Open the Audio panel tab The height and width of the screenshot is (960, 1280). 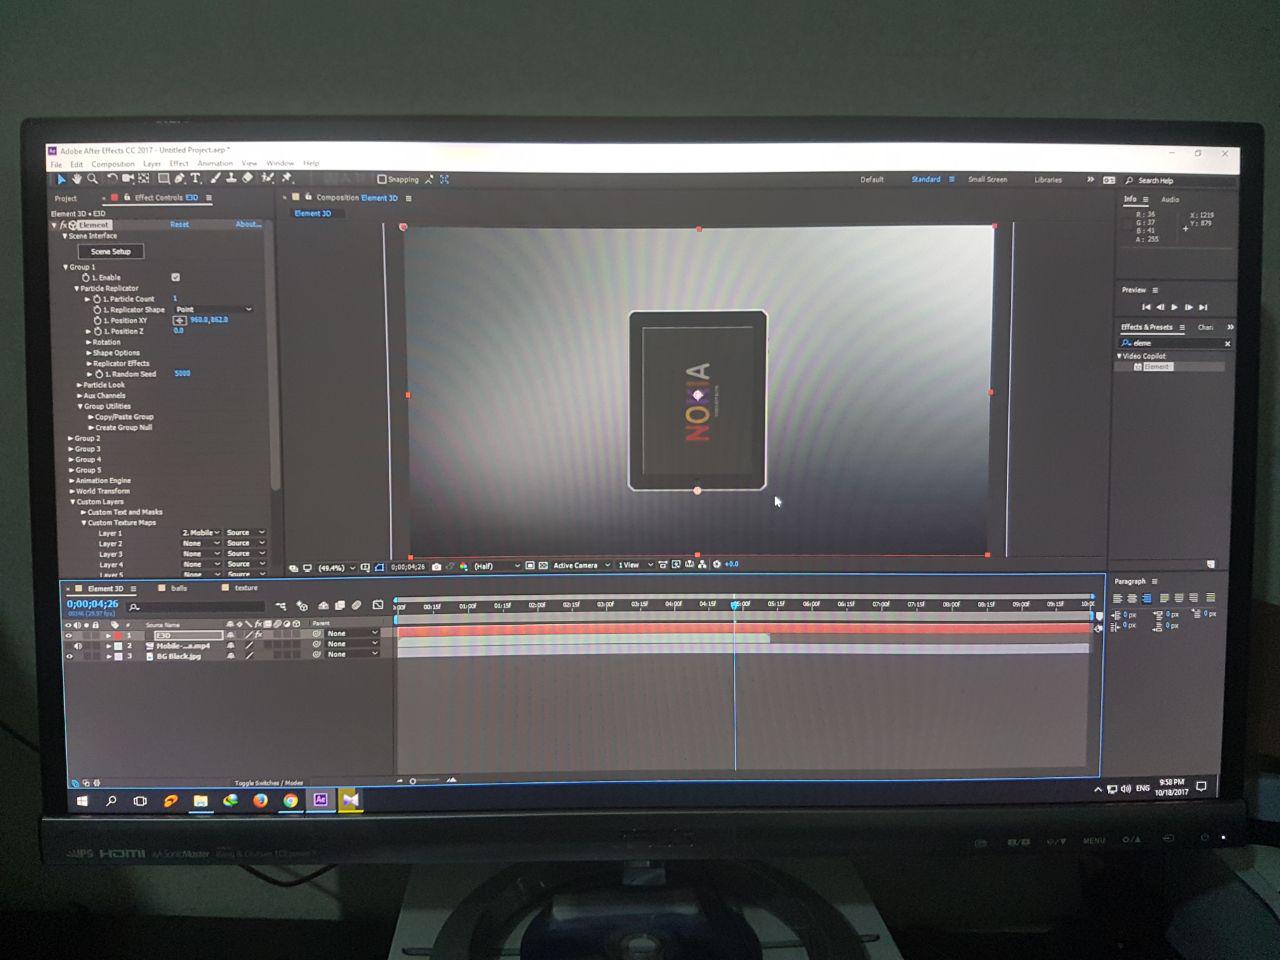[1170, 200]
